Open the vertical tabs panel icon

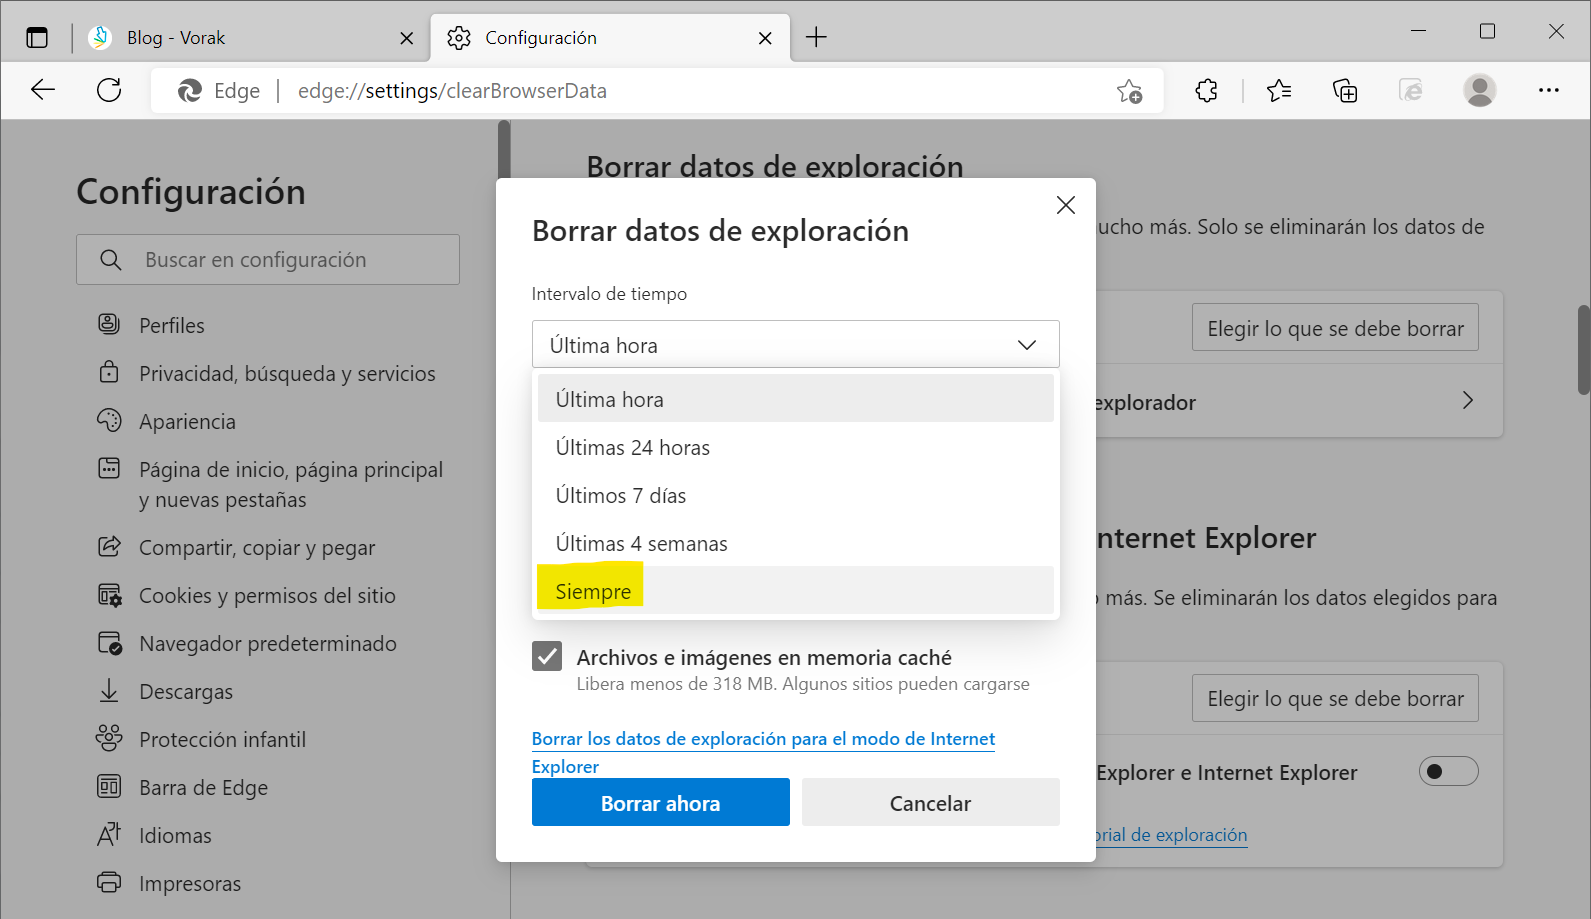point(37,38)
